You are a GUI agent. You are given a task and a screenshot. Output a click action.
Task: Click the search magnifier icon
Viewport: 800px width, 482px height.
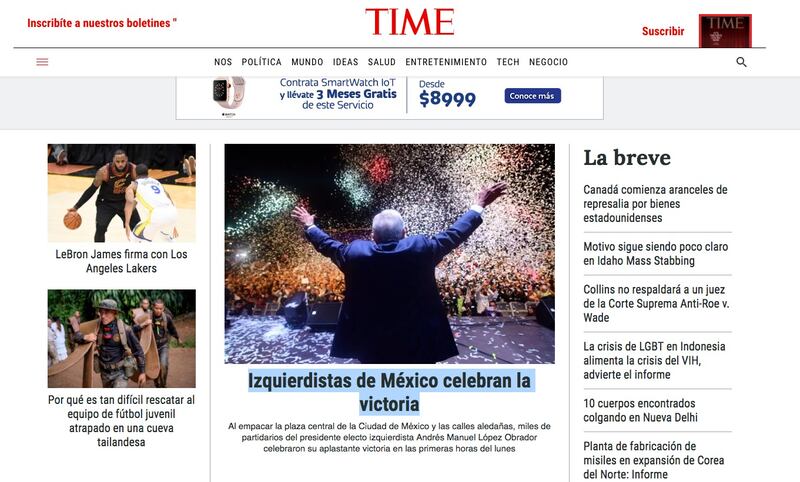(741, 62)
